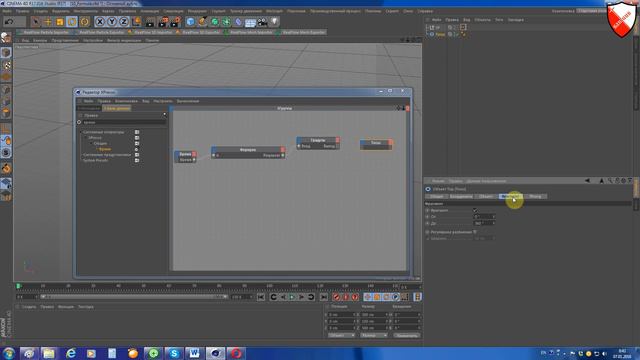Toggle the Y axis lock
This screenshot has height=360, width=640.
[112, 22]
